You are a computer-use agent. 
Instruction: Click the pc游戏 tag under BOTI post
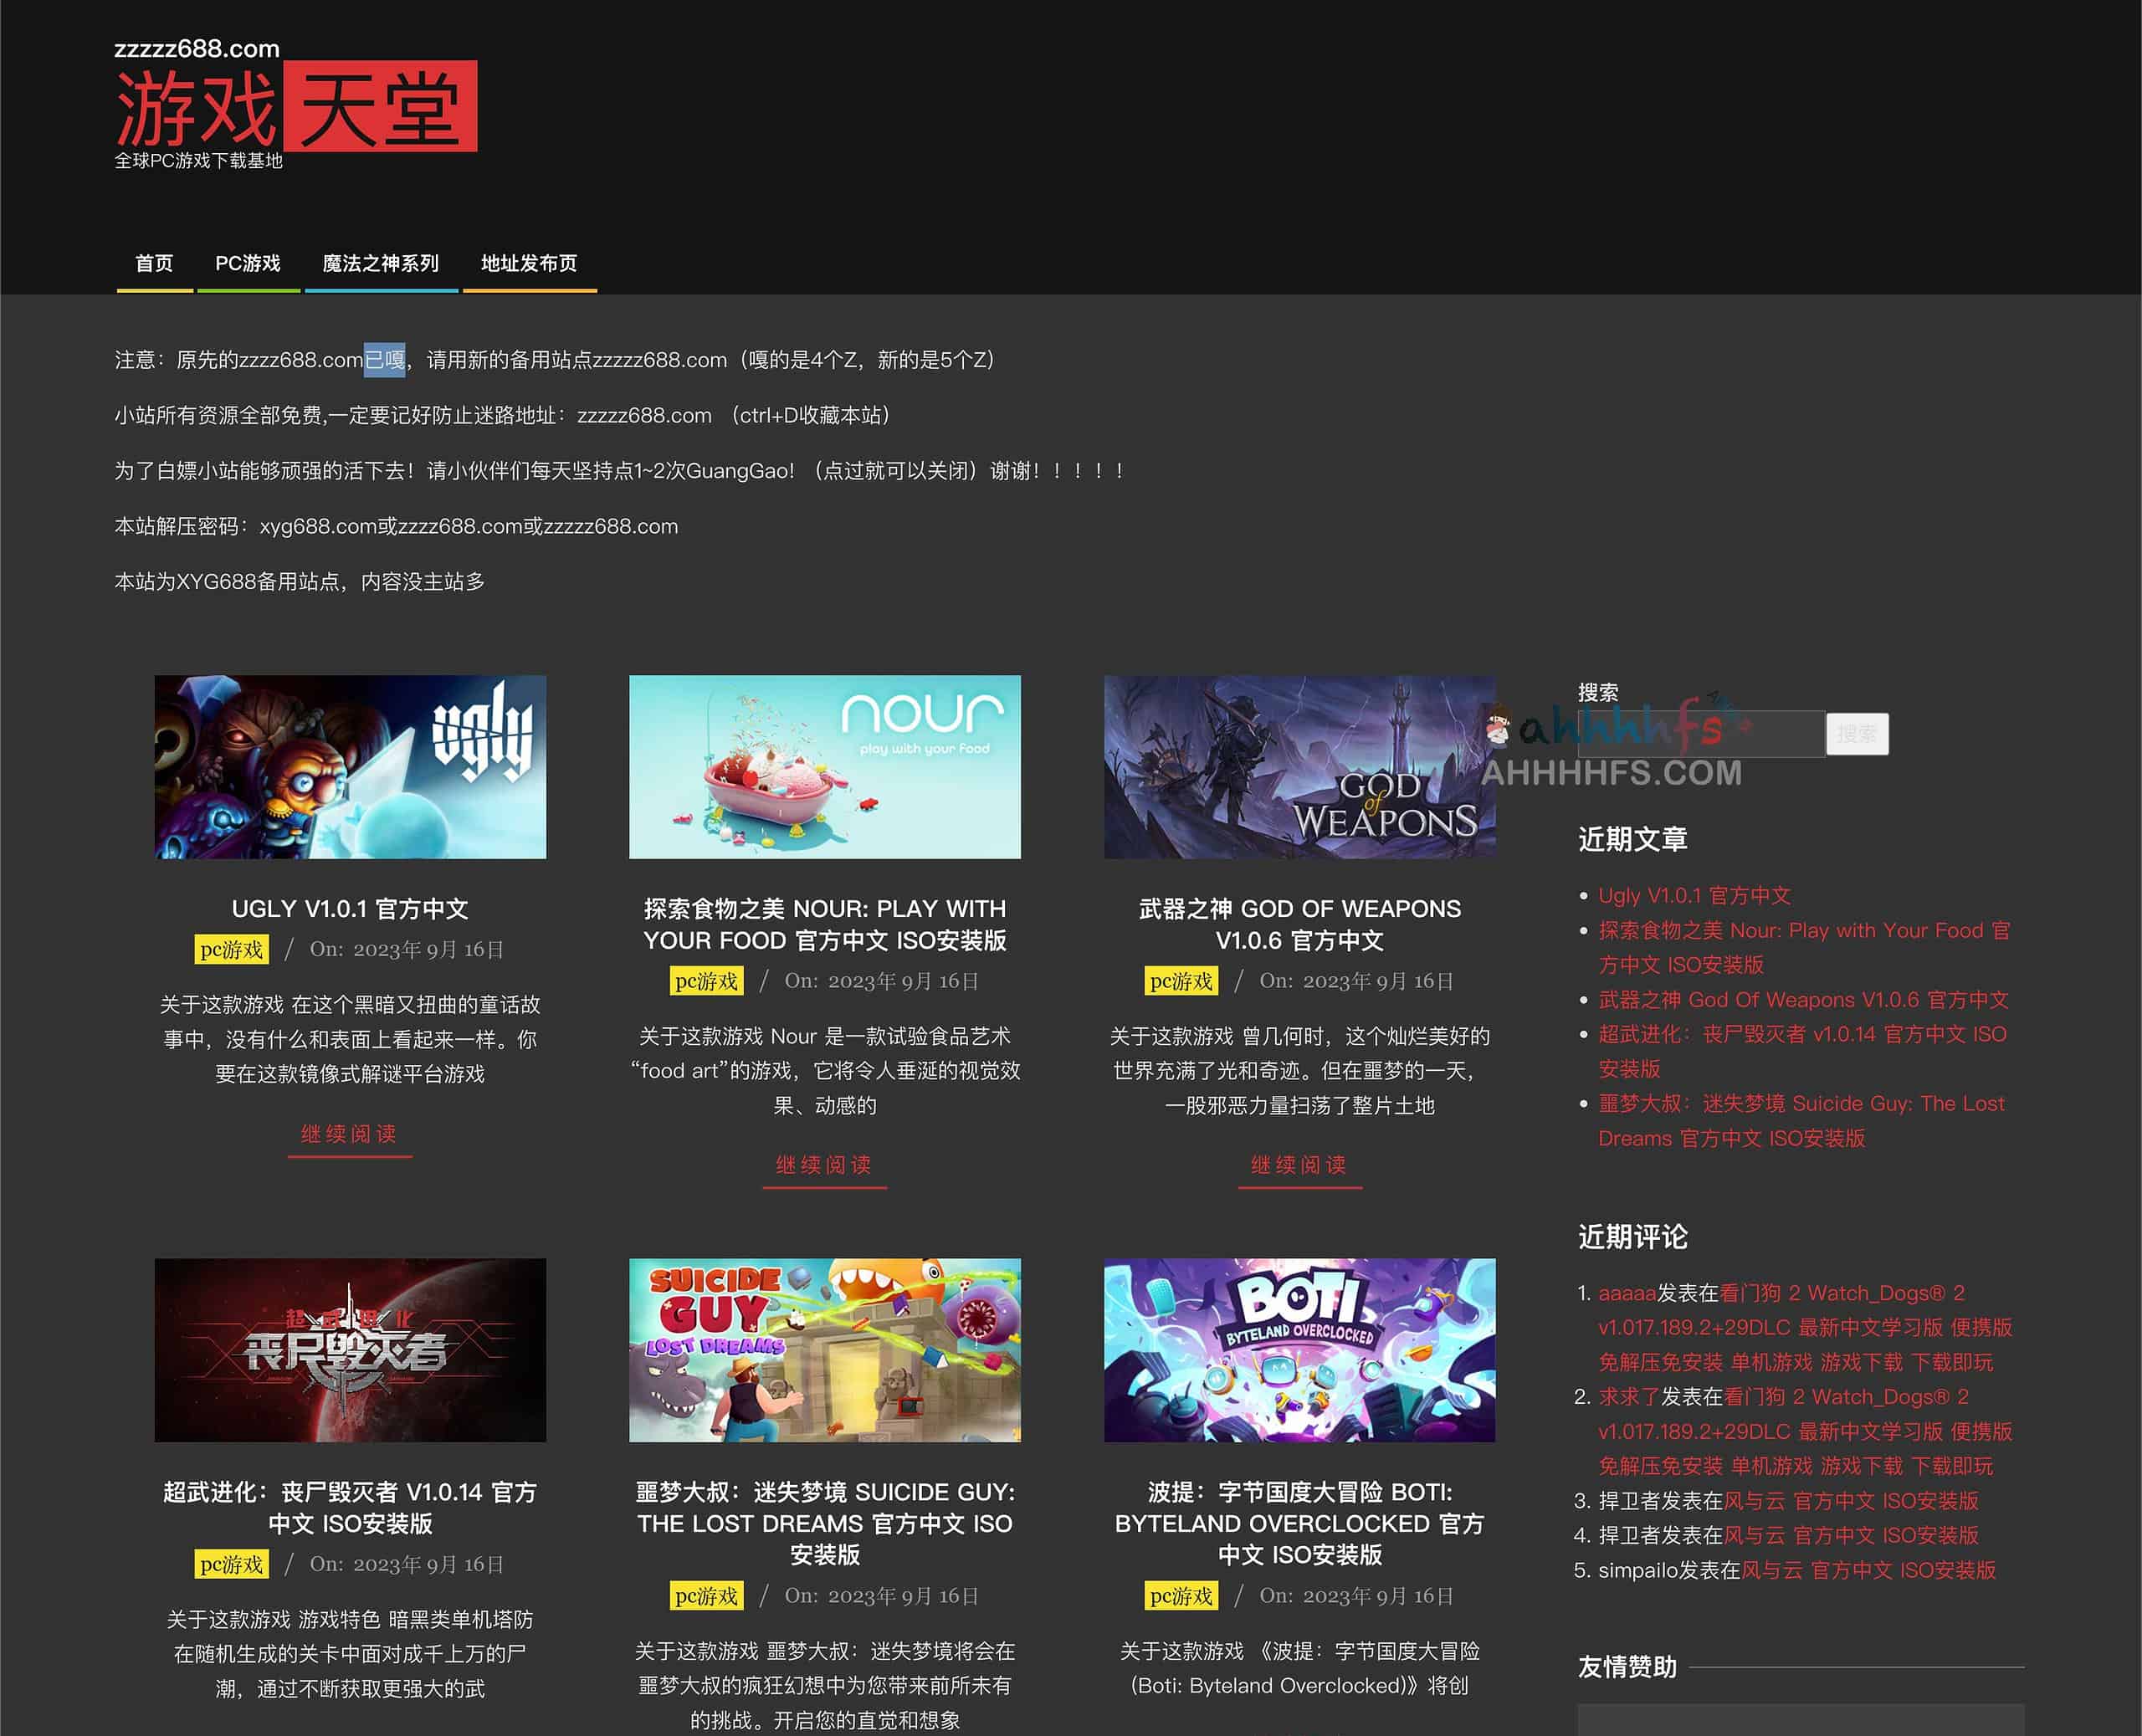click(x=1181, y=1596)
